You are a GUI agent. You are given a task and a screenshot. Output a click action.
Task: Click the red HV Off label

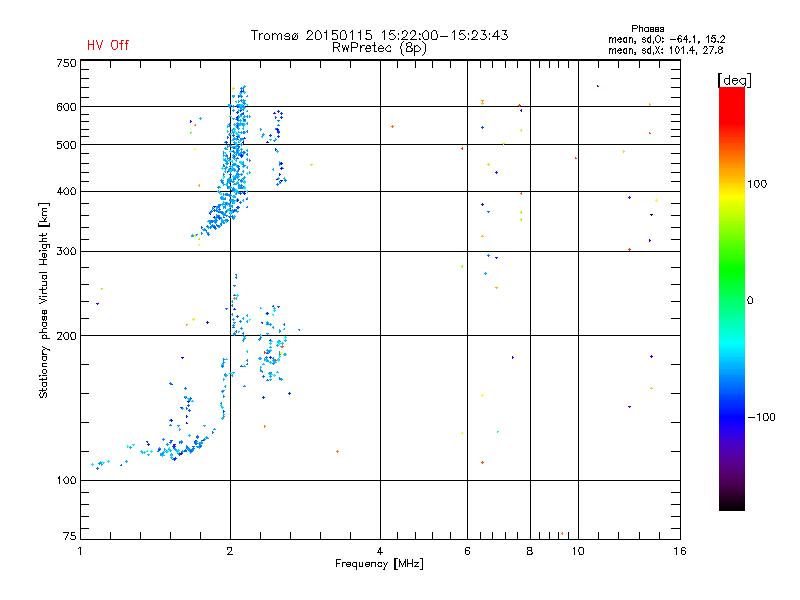tap(108, 45)
